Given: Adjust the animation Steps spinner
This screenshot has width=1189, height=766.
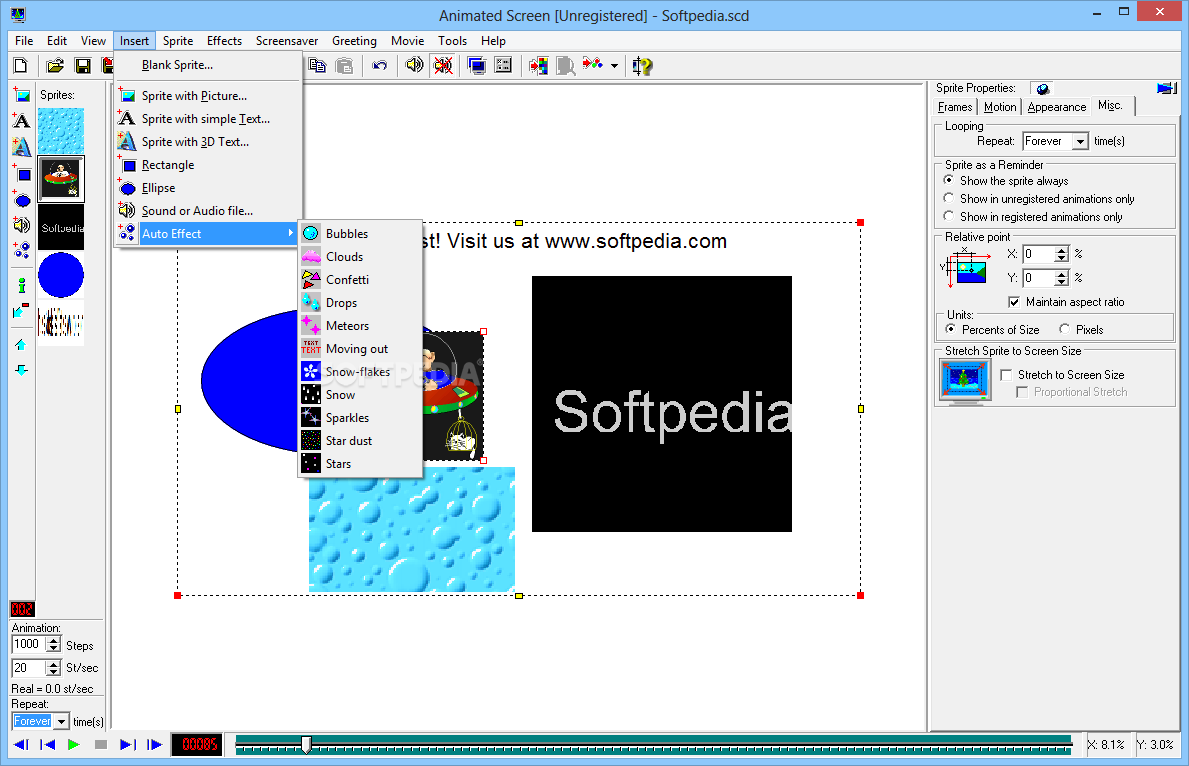Looking at the screenshot, I should pos(53,645).
